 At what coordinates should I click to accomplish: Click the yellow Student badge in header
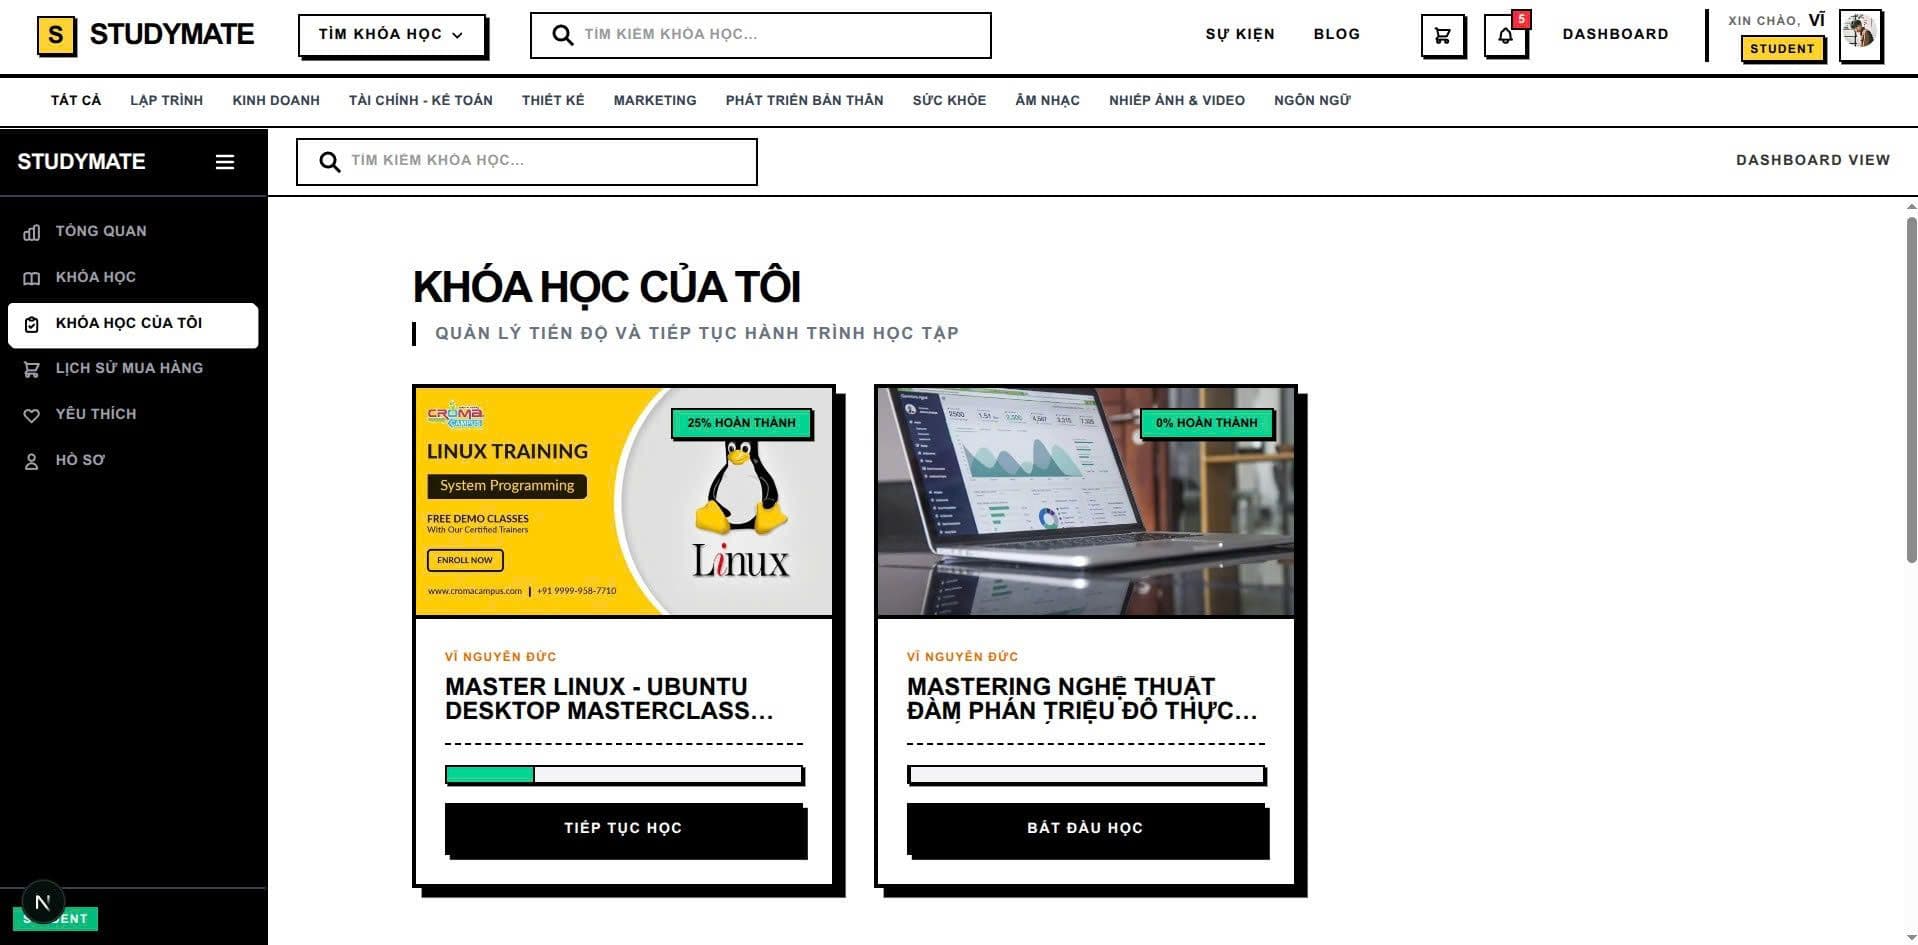[x=1782, y=49]
